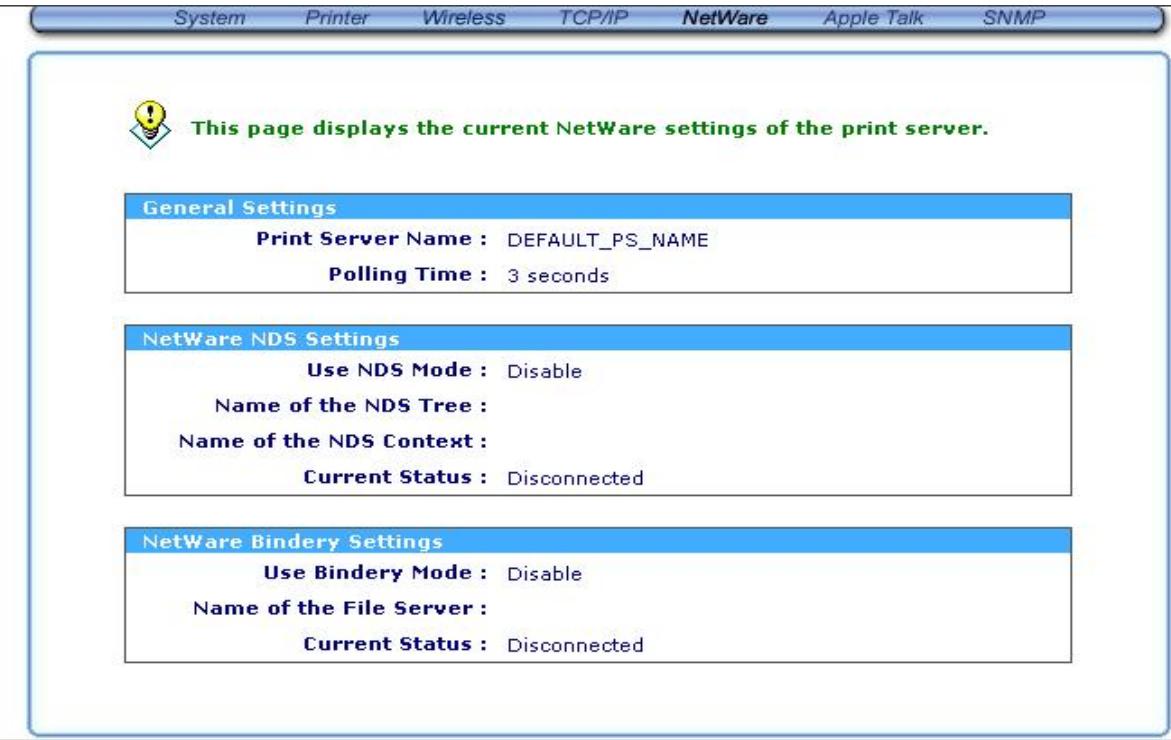Click the General Settings header

pos(597,207)
